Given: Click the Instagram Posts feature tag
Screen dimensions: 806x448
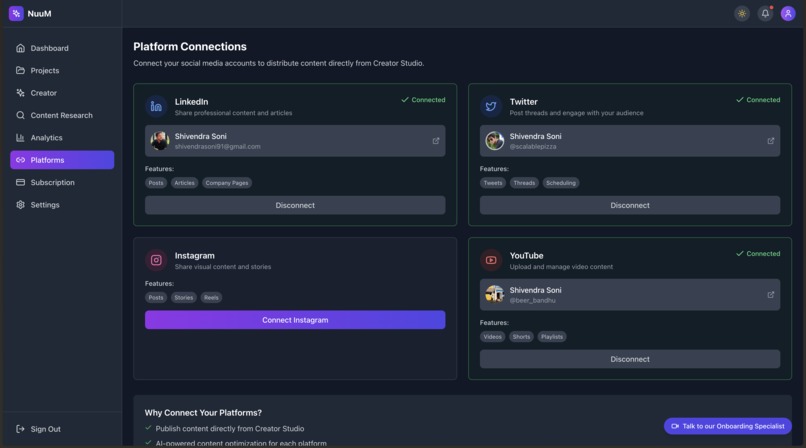Looking at the screenshot, I should click(x=156, y=297).
